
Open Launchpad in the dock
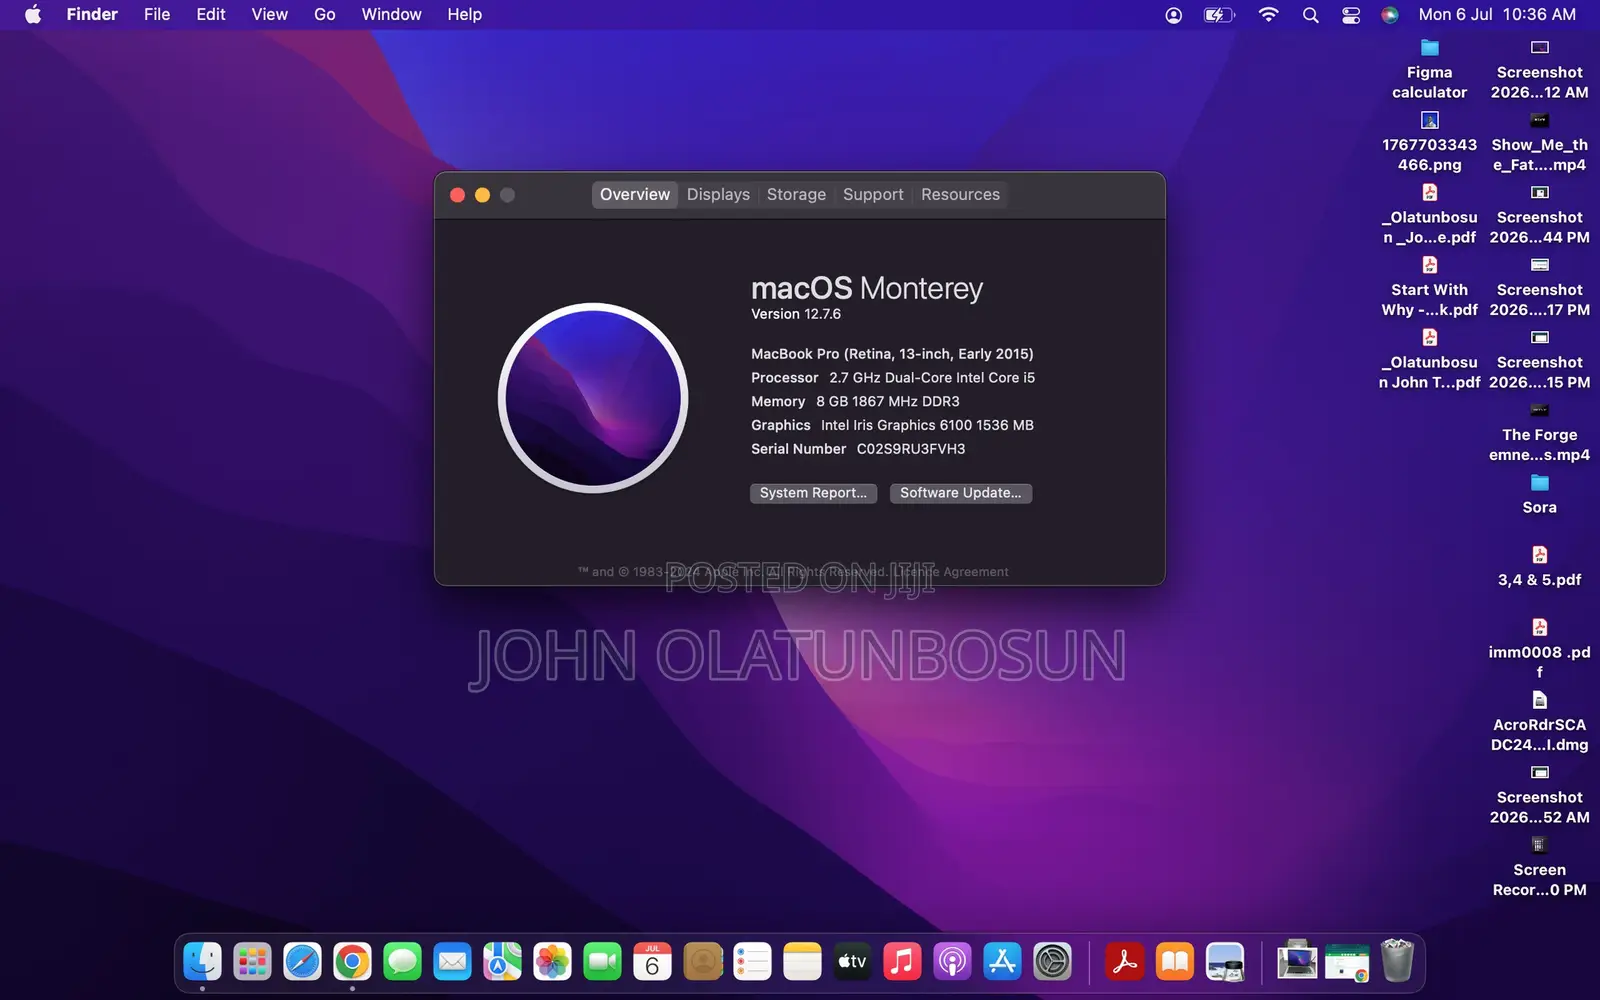253,962
